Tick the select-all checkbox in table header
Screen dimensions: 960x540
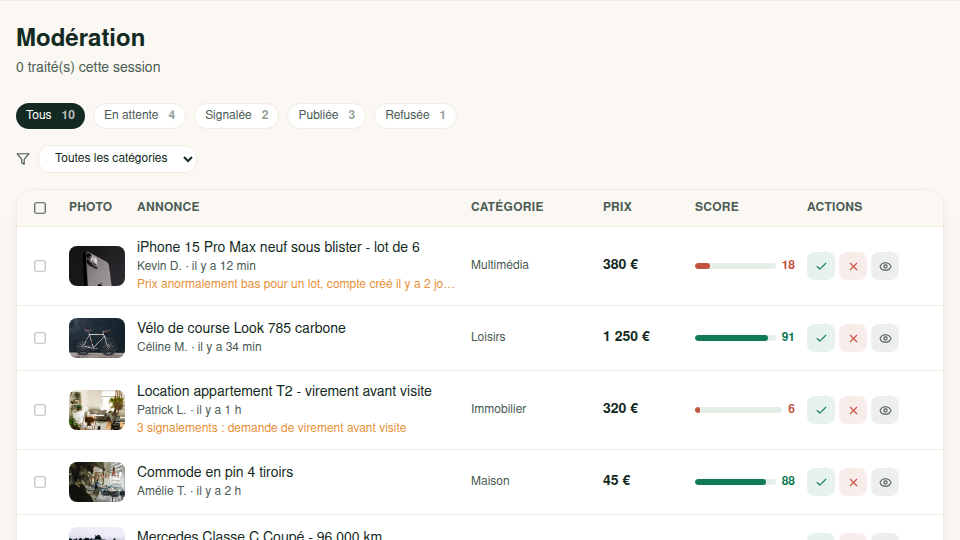click(x=40, y=208)
